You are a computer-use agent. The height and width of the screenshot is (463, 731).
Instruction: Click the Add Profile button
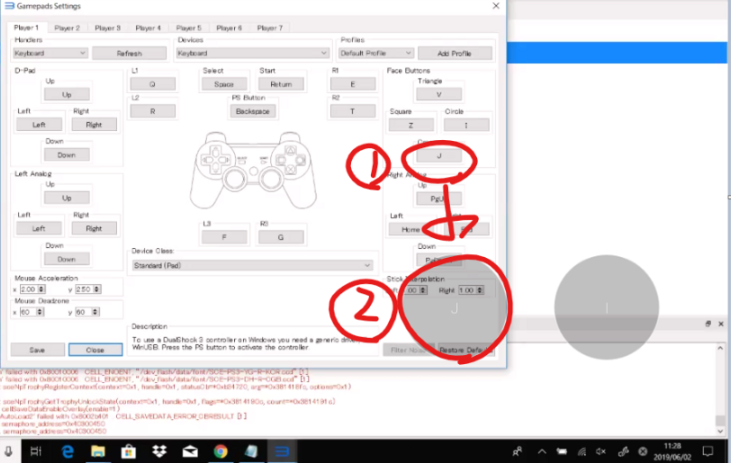pos(455,53)
